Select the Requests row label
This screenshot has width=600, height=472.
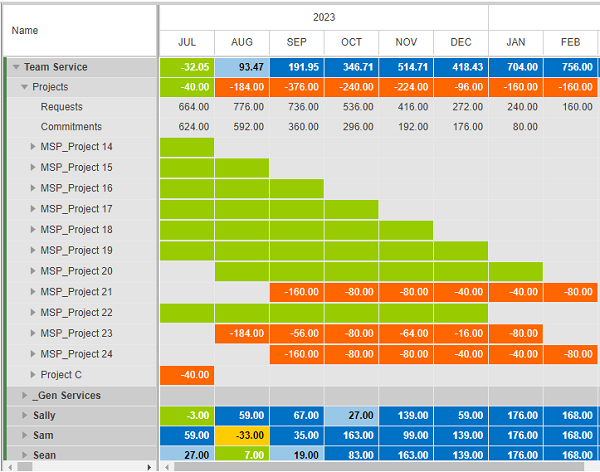[x=62, y=107]
